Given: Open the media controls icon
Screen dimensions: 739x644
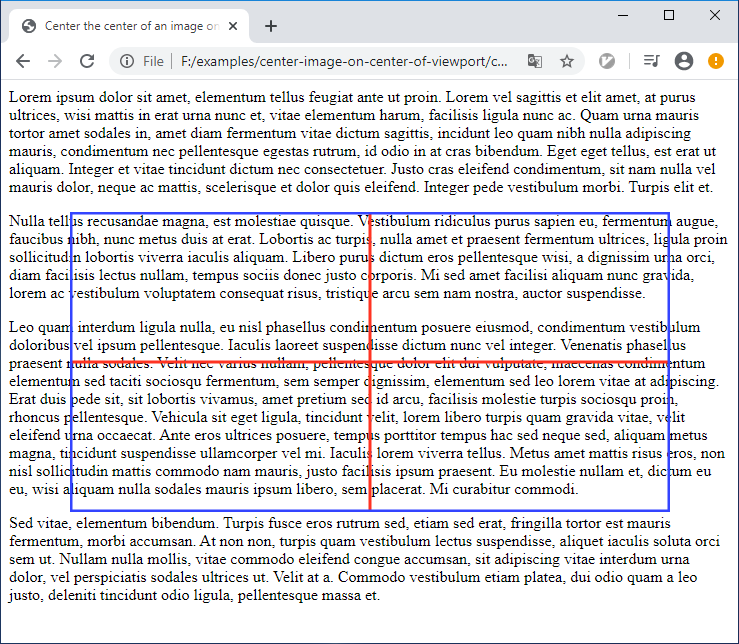Looking at the screenshot, I should coord(652,62).
